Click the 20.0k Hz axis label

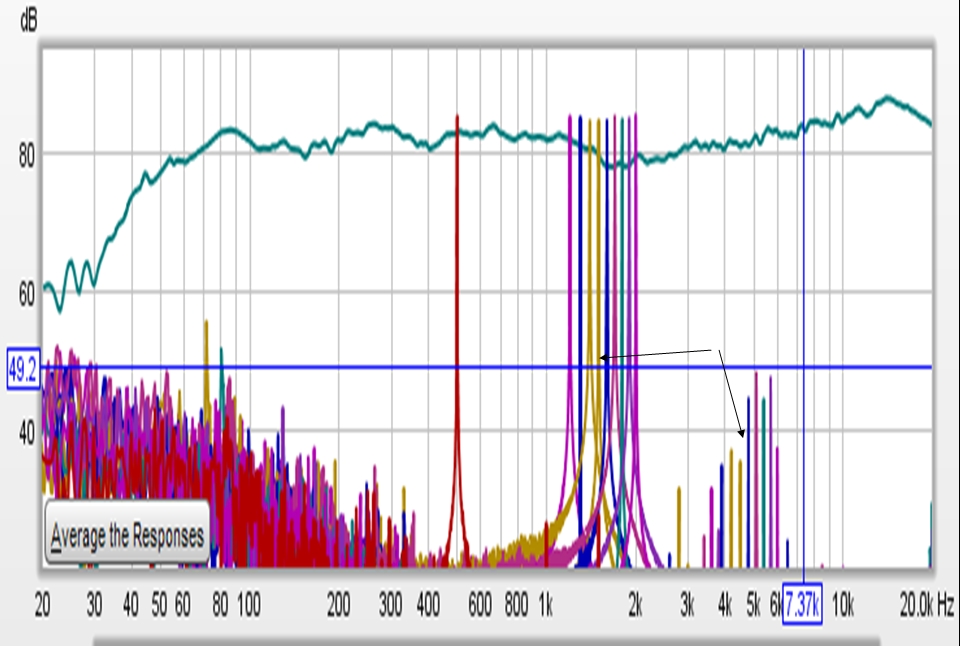[x=926, y=605]
